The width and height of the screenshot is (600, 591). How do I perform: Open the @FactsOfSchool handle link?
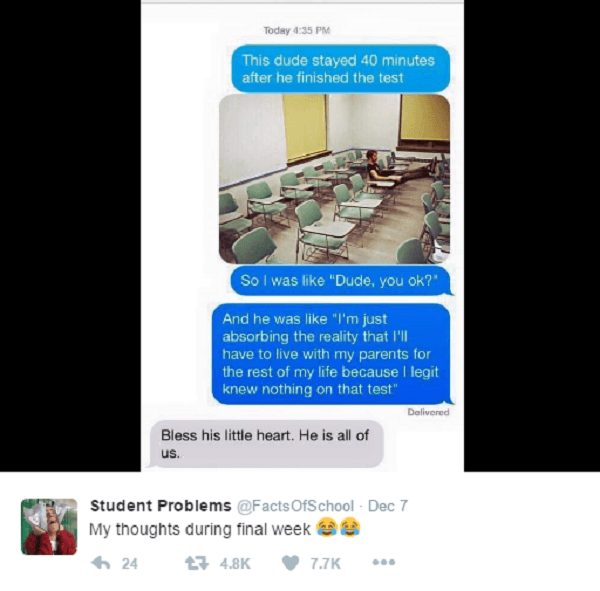(295, 506)
